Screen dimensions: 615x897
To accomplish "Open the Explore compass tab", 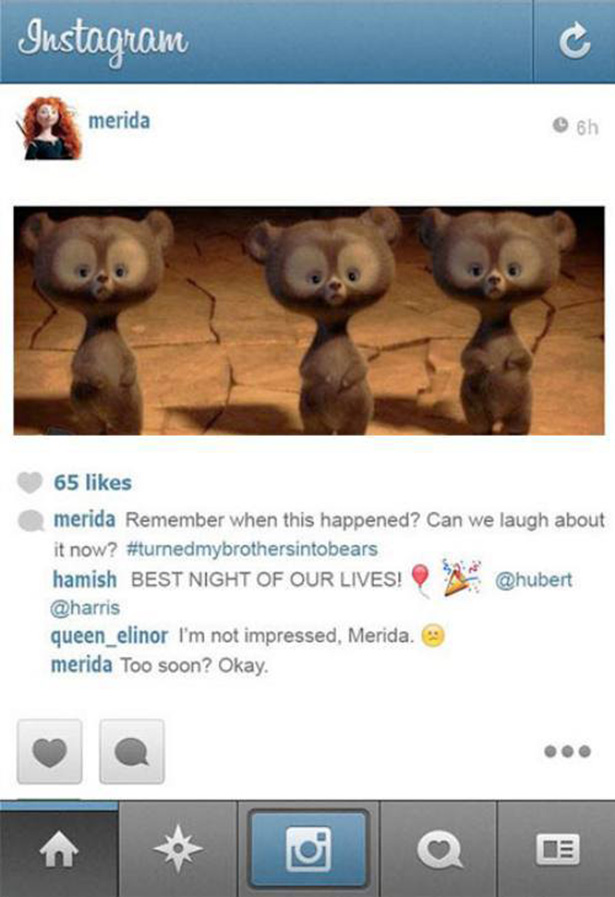I will 178,850.
